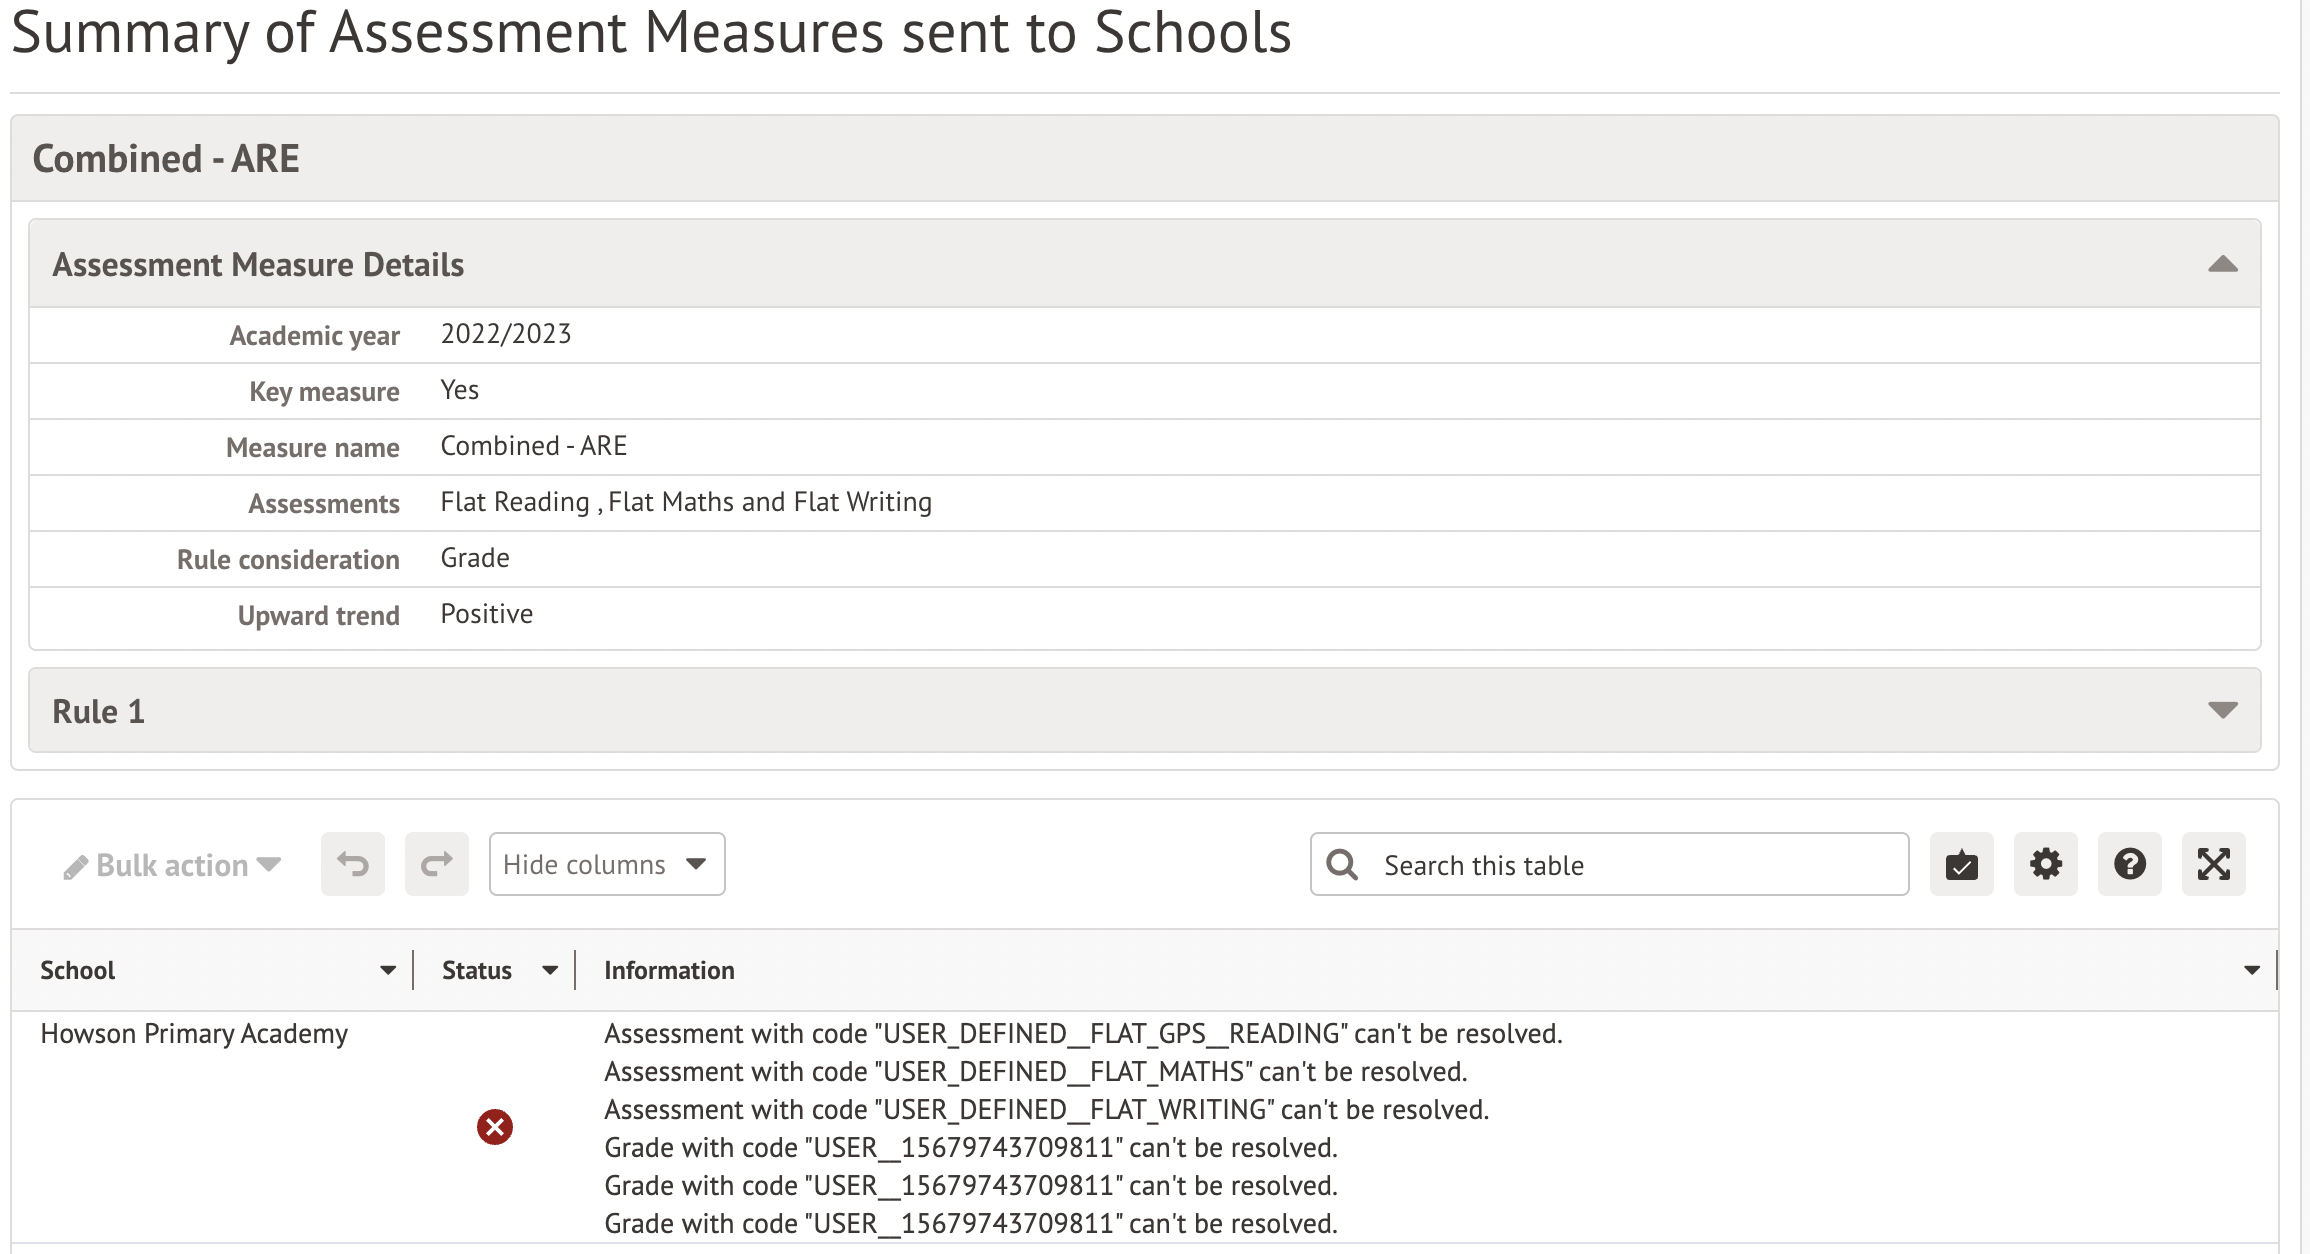Viewport: 2310px width, 1254px height.
Task: Click the Upward trend value Positive
Action: [486, 613]
